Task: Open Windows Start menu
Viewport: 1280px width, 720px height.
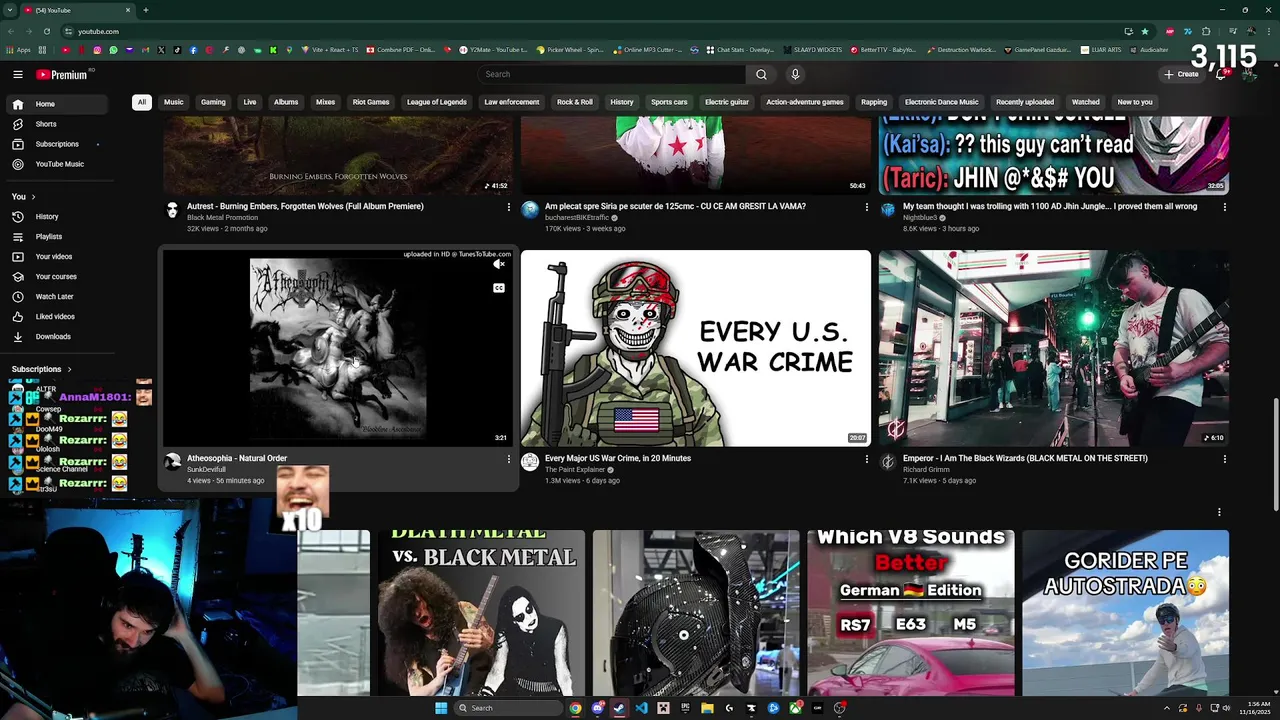Action: (x=441, y=708)
